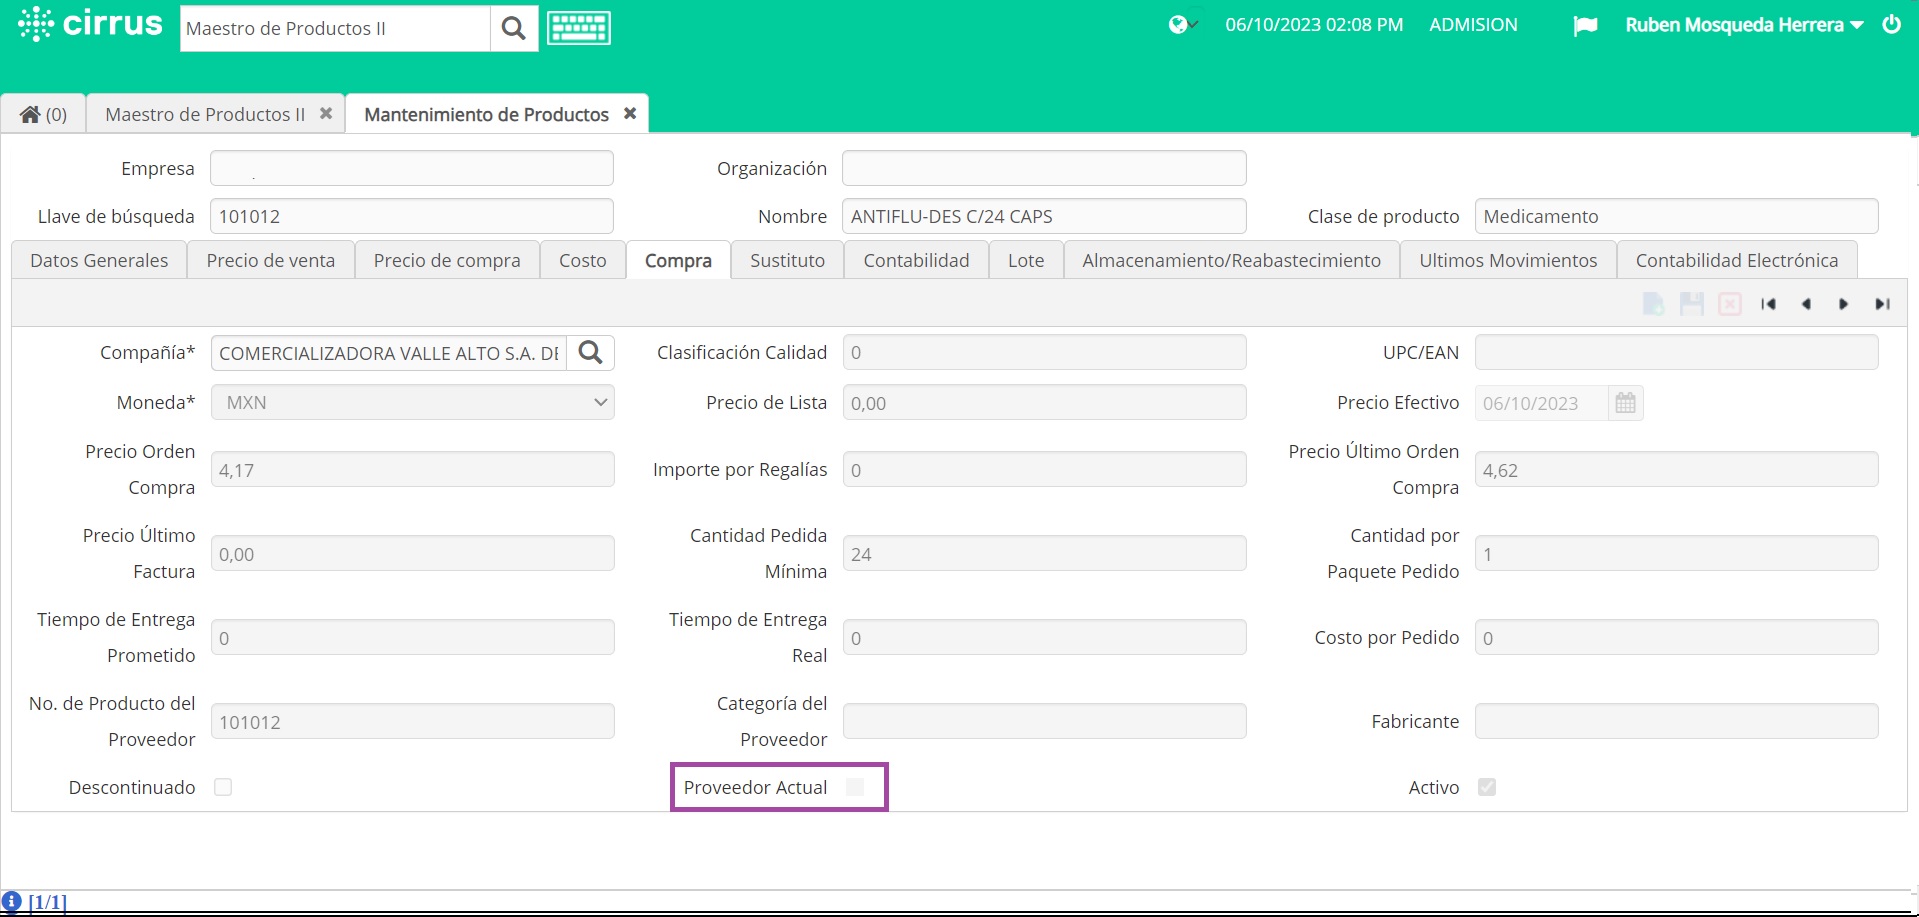Open the Precio Efectivo calendar picker

coord(1624,403)
